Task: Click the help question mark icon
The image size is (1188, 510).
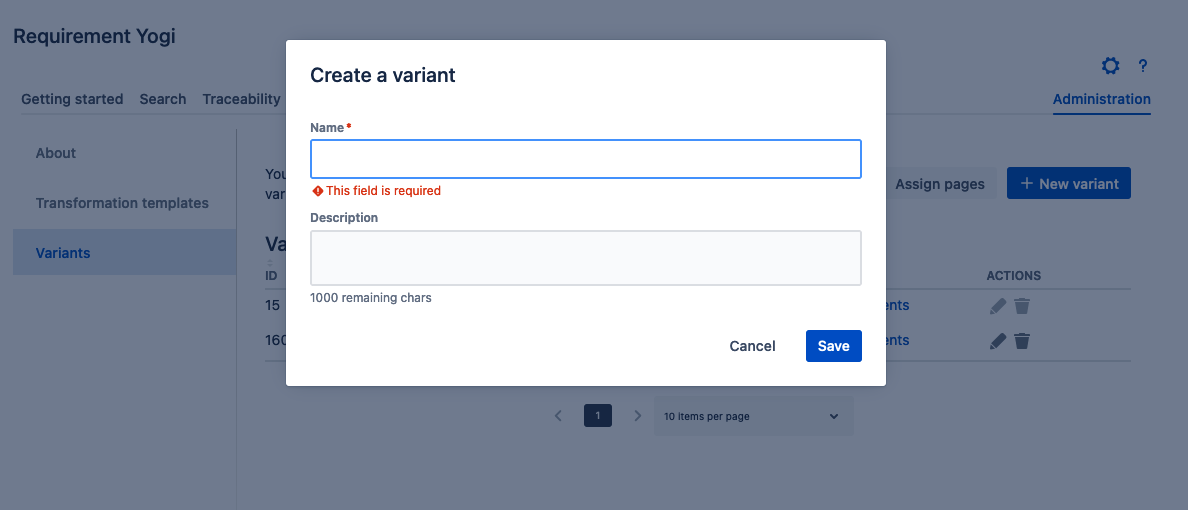Action: (1143, 66)
